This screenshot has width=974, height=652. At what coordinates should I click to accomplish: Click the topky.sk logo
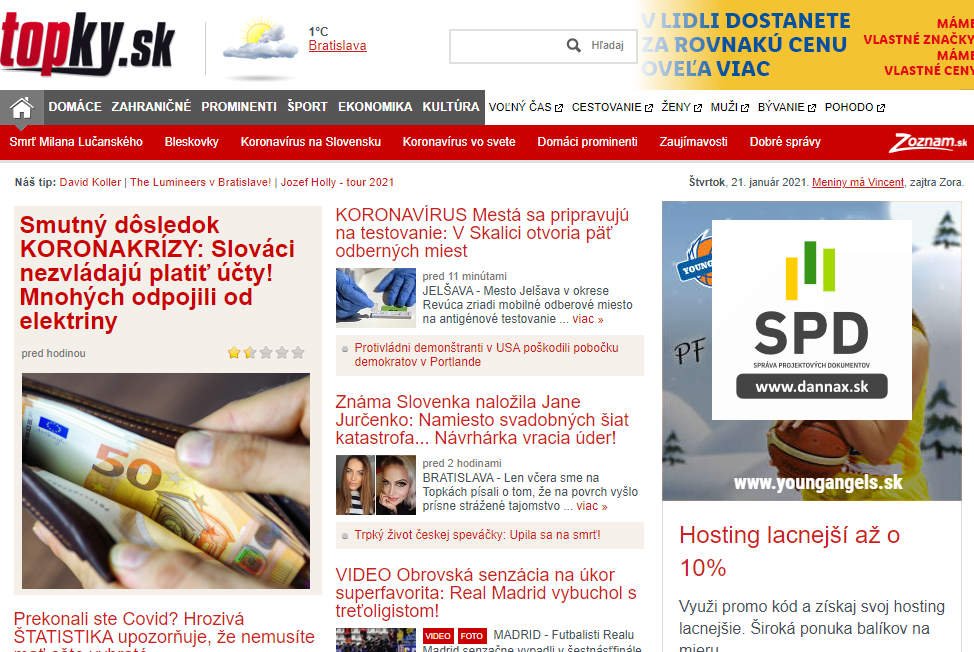click(87, 43)
